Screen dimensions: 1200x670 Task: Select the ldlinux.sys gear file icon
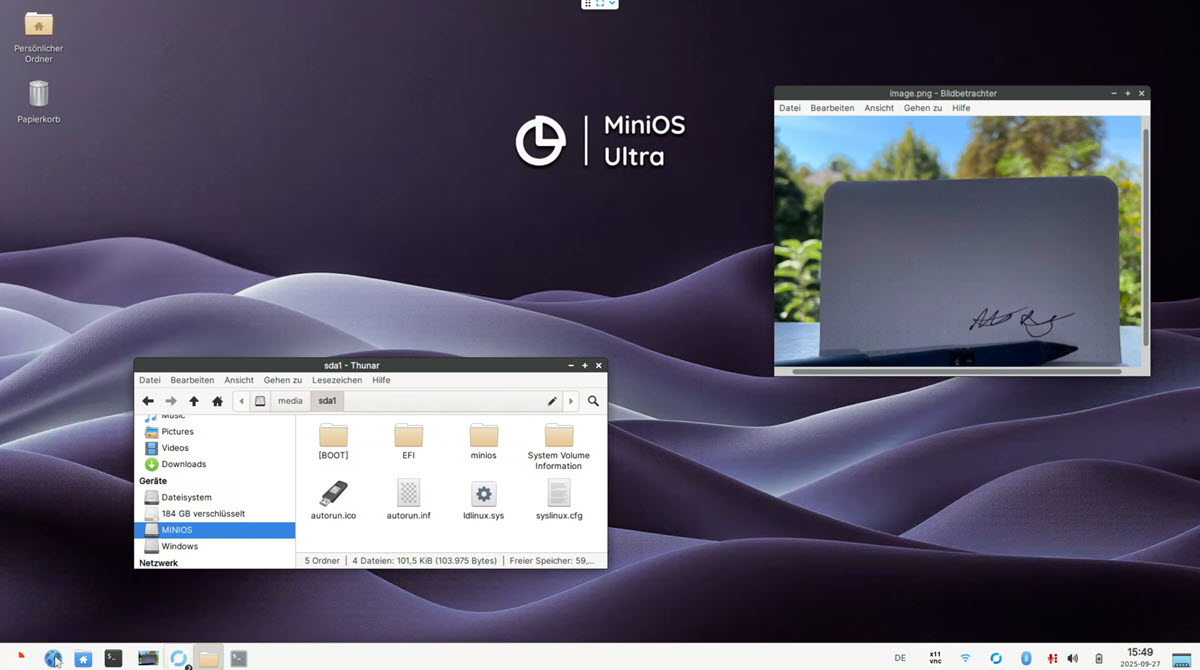tap(483, 493)
